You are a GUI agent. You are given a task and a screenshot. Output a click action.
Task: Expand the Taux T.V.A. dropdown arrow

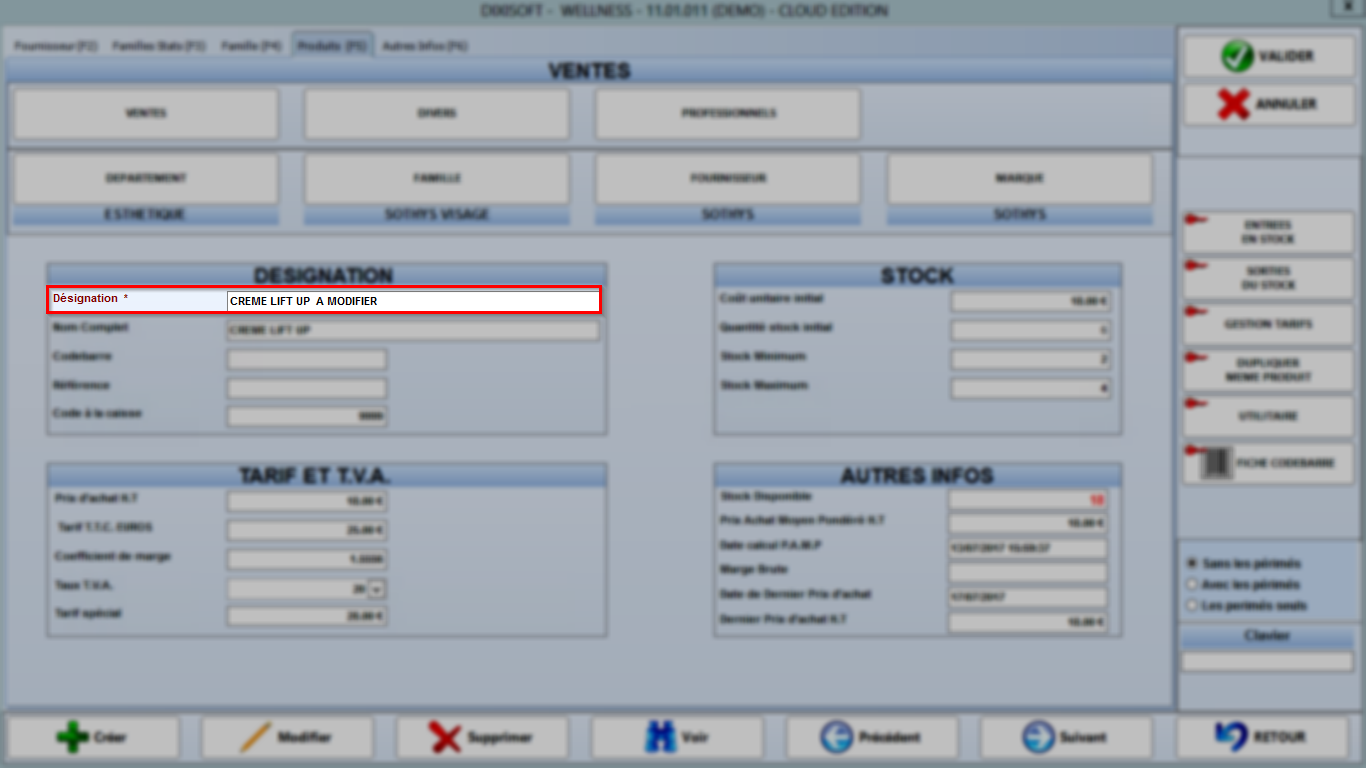[x=376, y=589]
